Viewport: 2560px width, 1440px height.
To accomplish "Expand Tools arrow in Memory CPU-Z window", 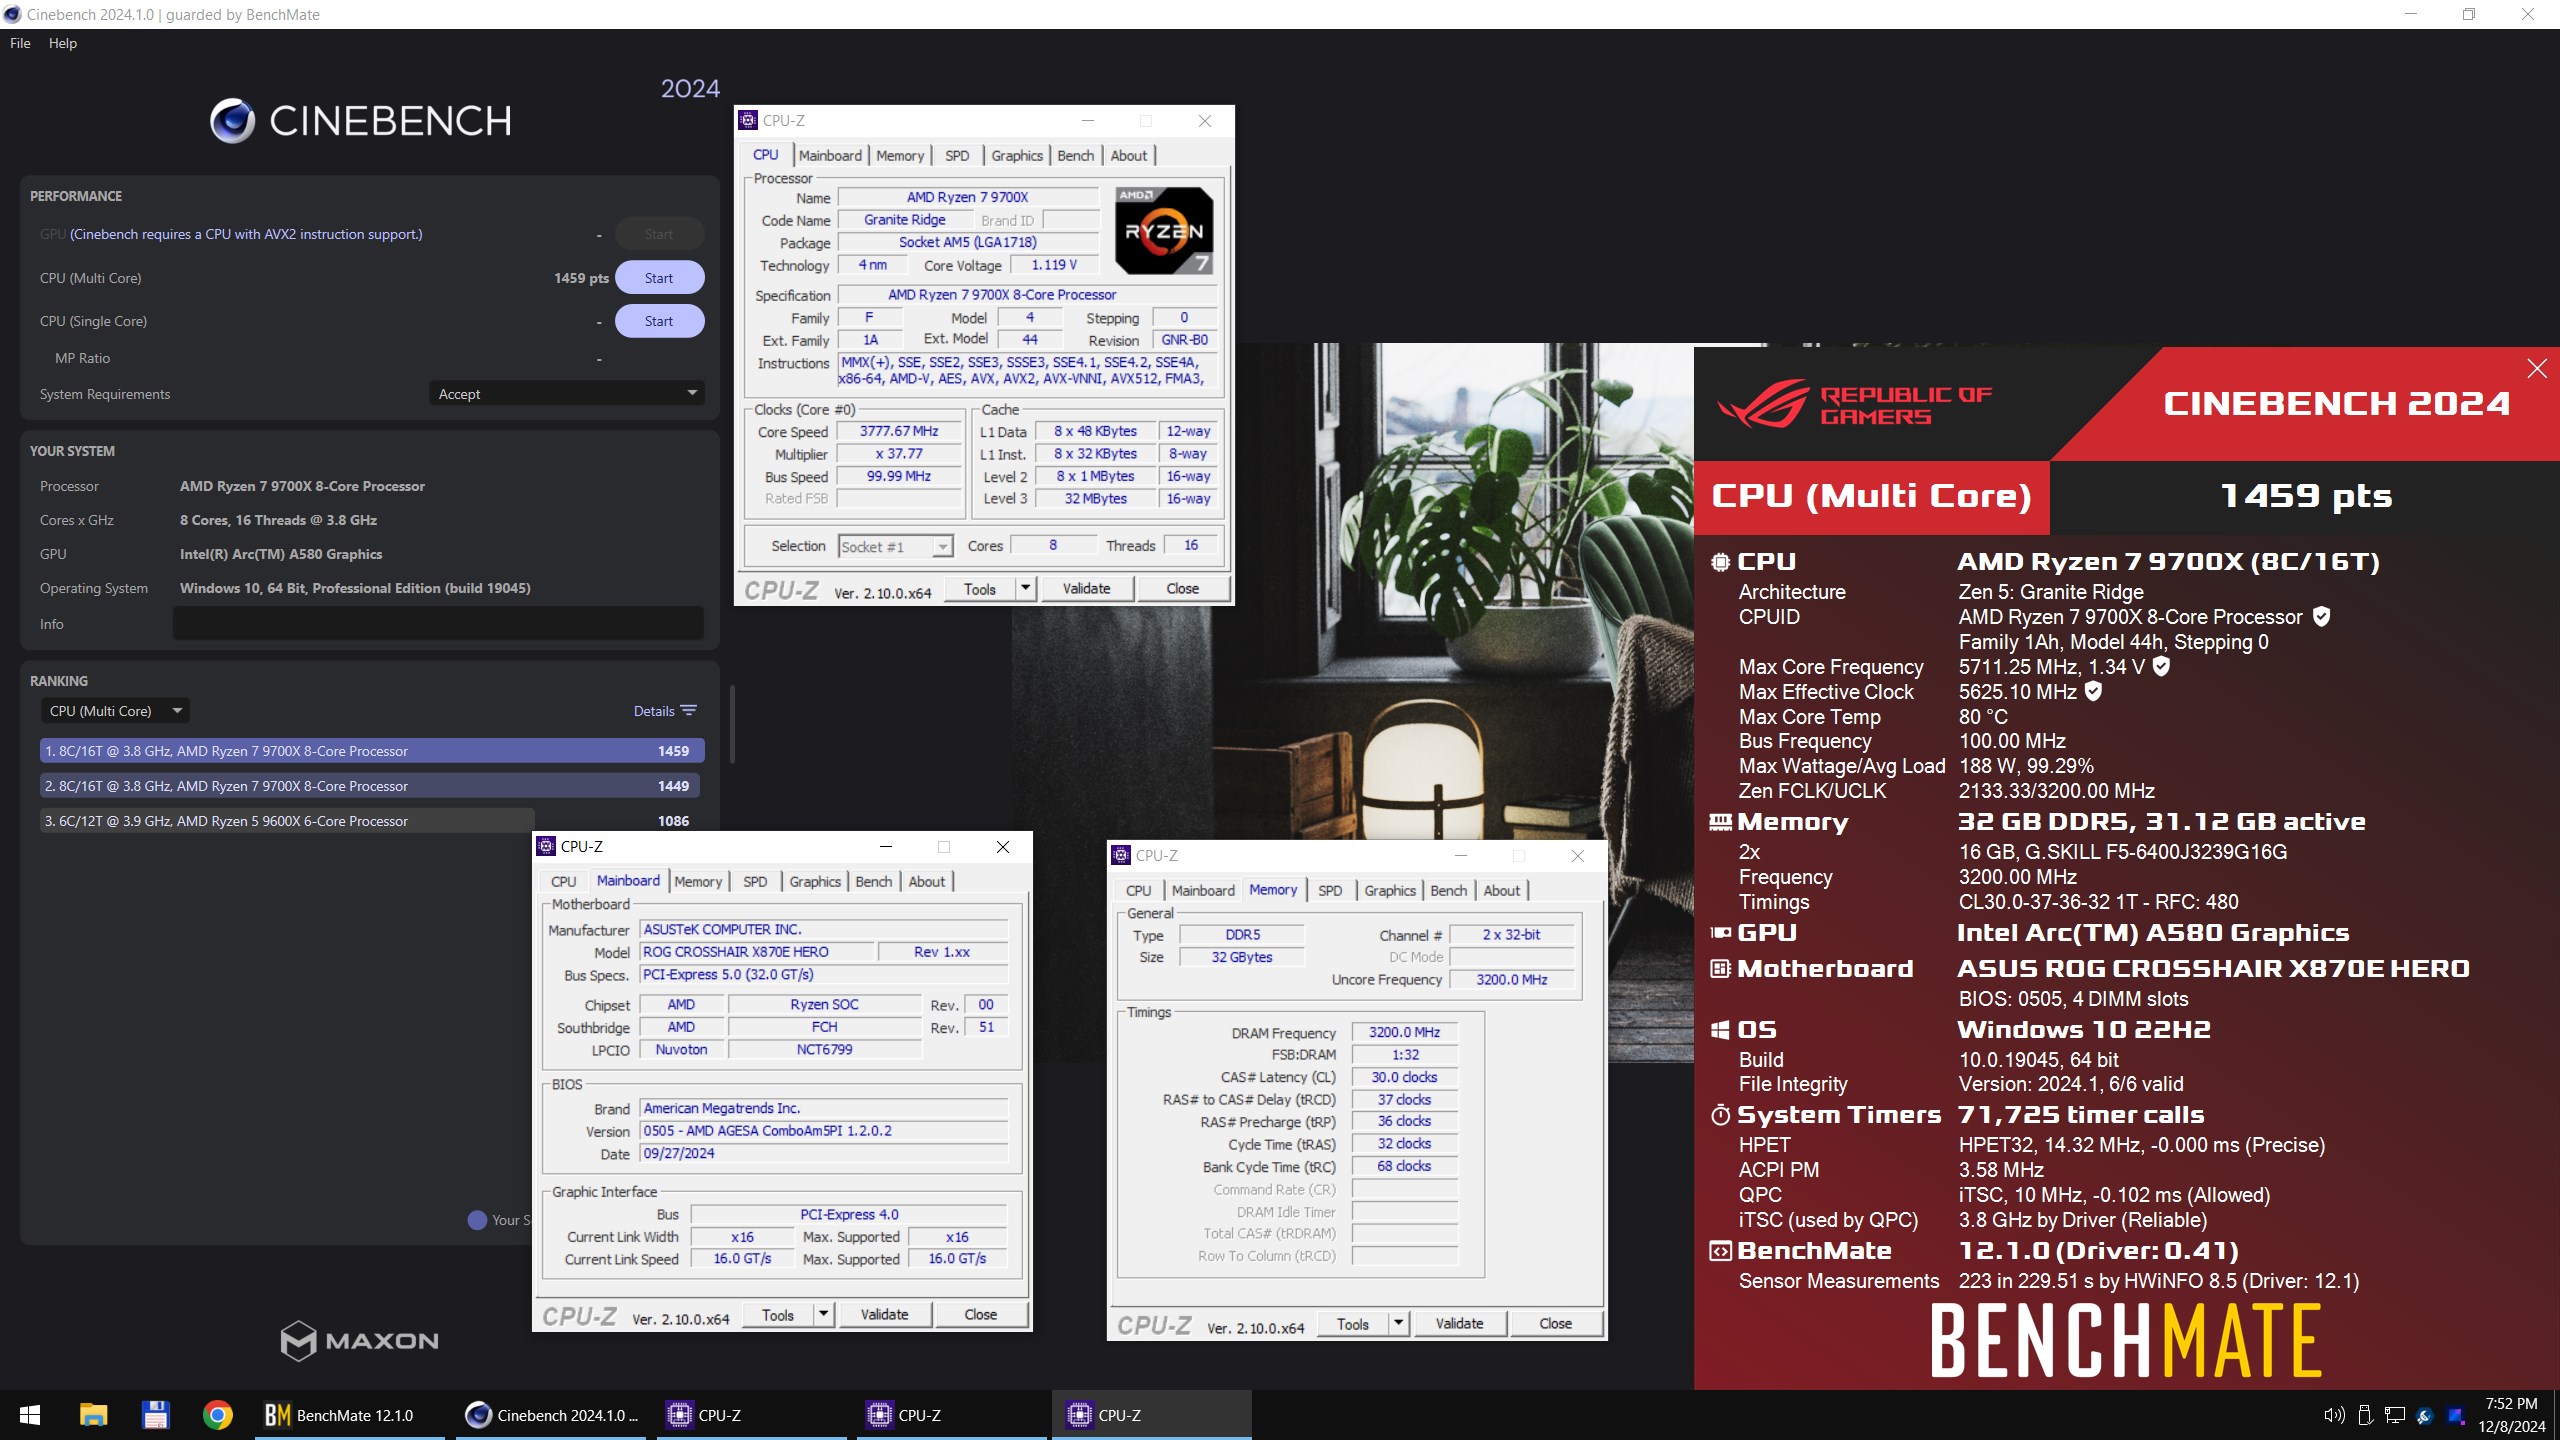I will pos(1398,1324).
